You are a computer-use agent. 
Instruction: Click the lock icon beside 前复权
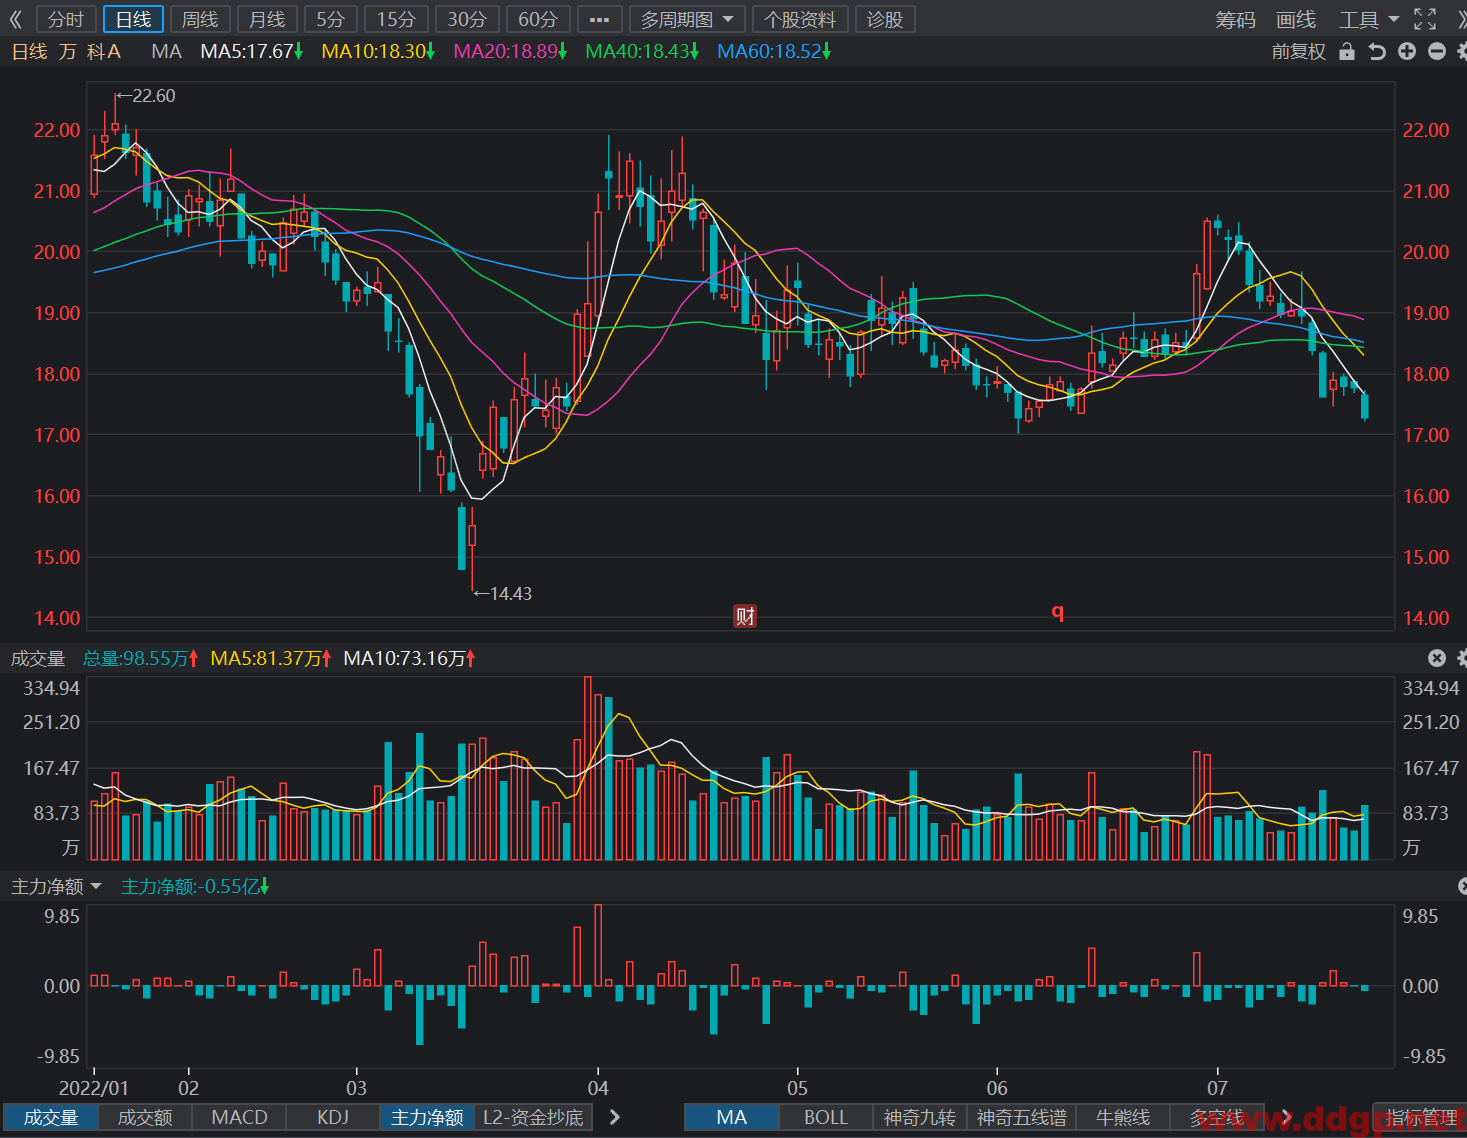[1347, 51]
